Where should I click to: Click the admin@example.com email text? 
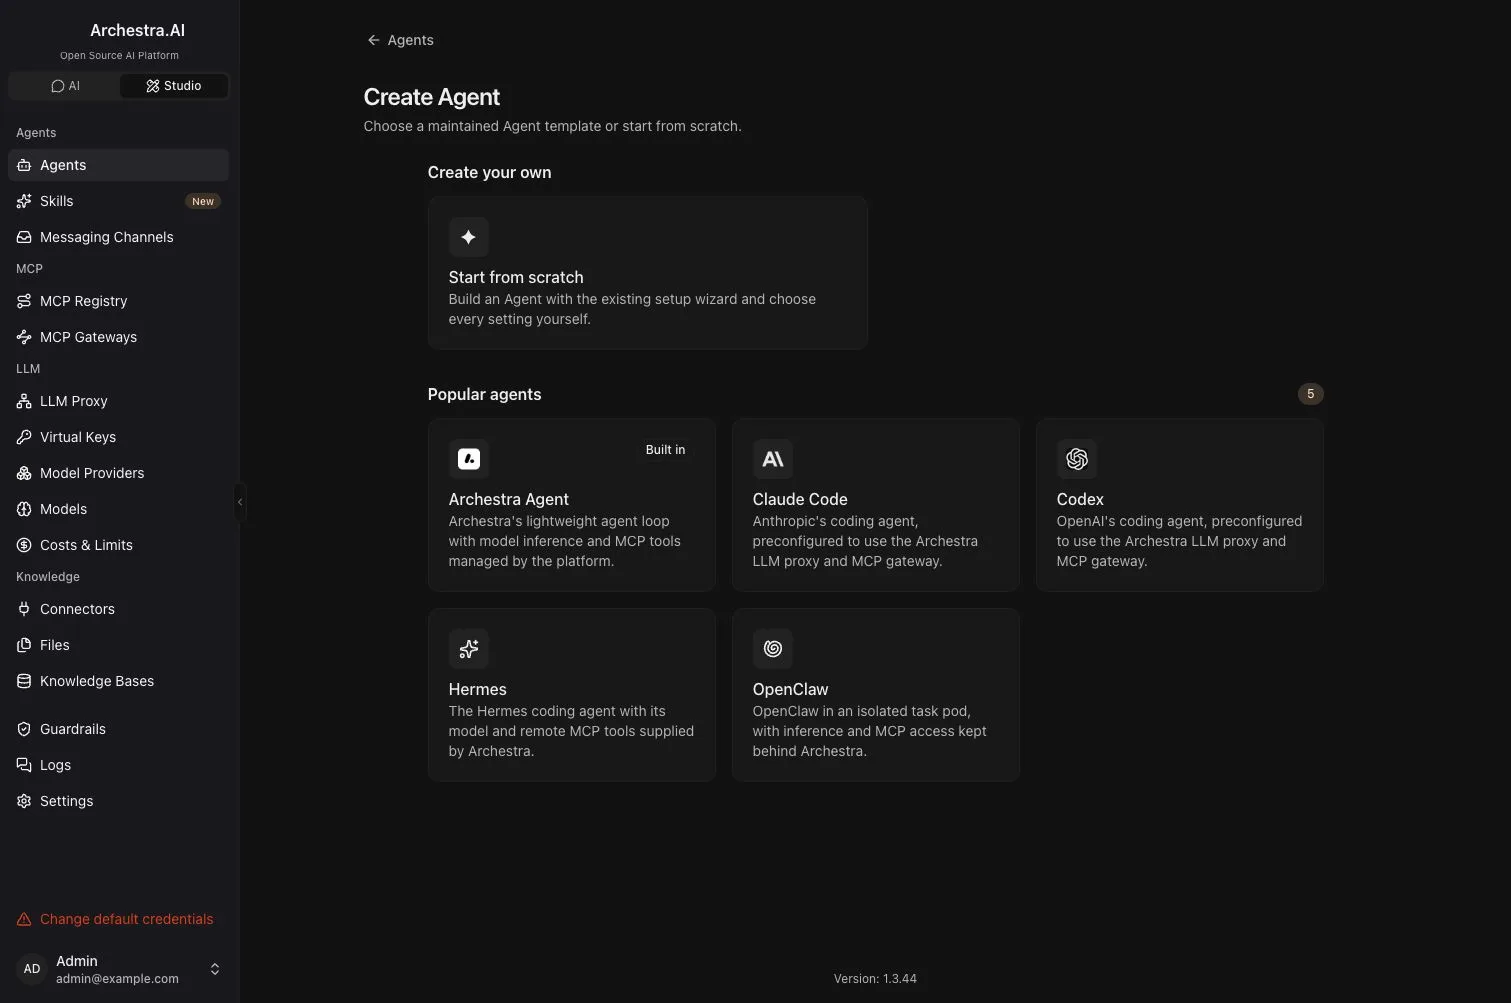117,979
